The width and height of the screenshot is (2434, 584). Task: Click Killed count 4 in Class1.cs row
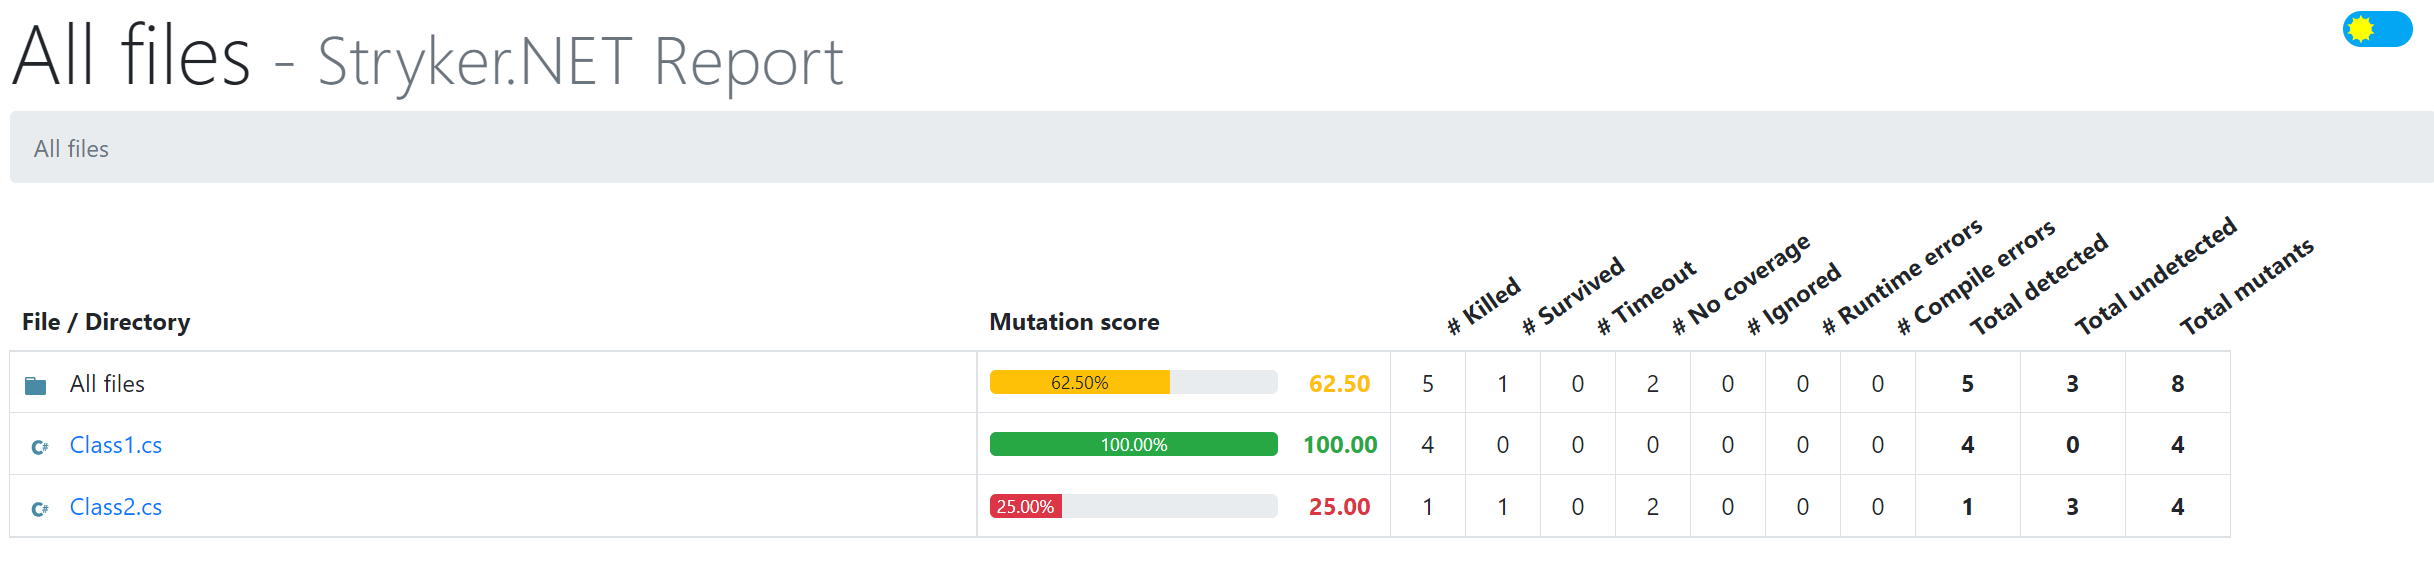coord(1428,445)
